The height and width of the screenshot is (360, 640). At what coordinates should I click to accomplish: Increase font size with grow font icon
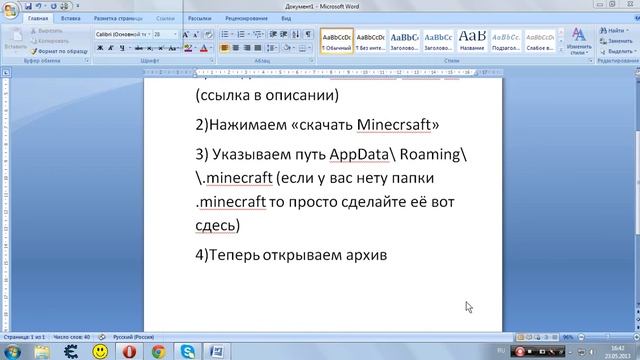[185, 35]
